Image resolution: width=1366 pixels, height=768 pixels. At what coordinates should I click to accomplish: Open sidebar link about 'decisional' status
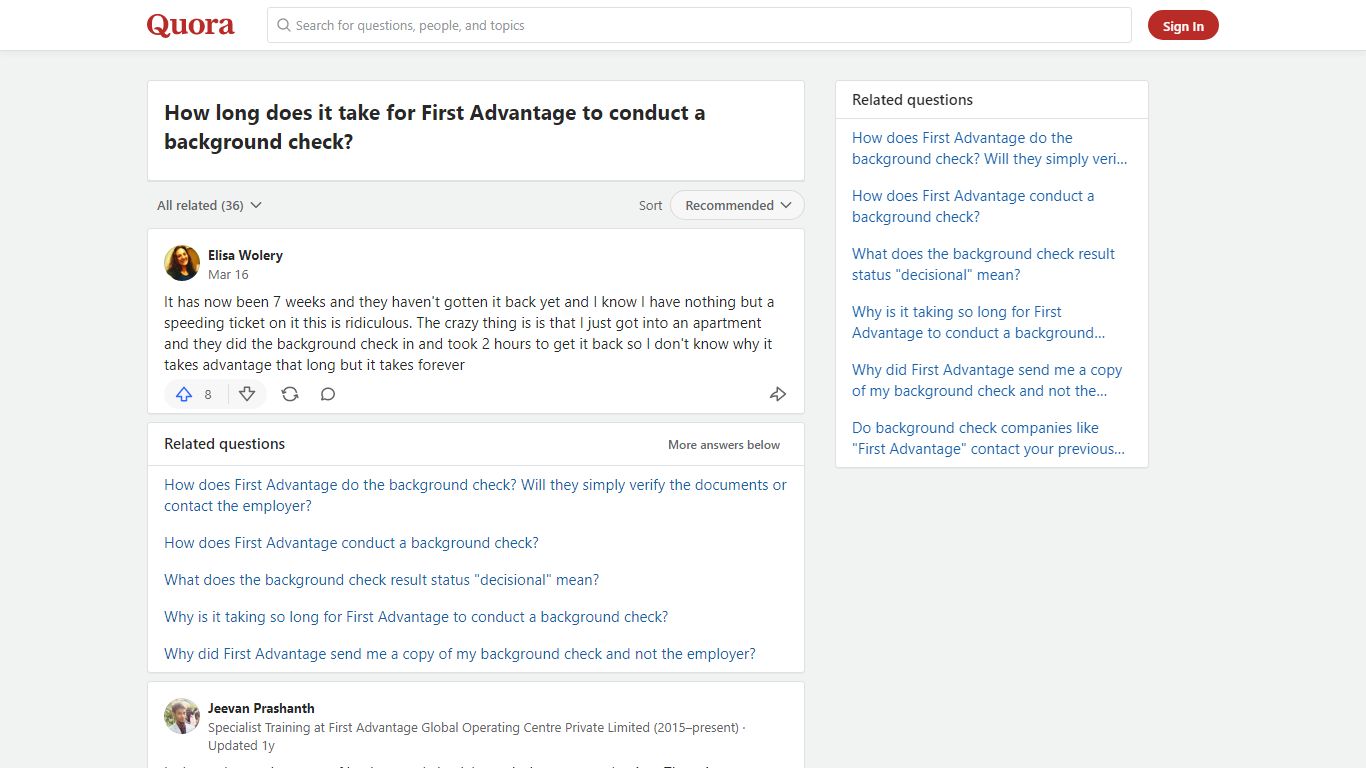tap(983, 264)
